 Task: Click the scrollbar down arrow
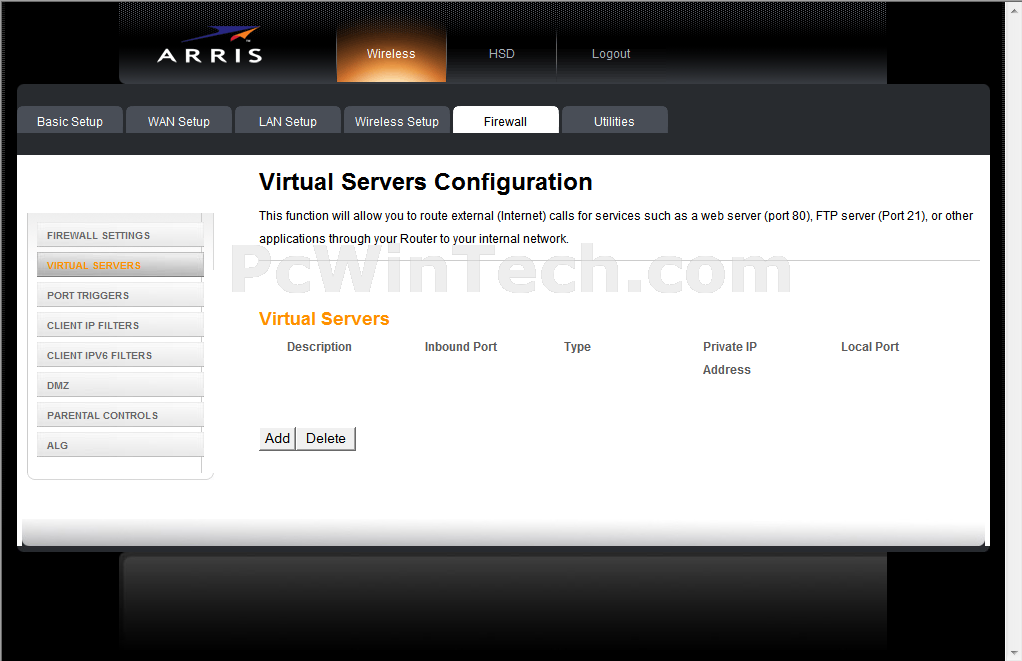click(x=1014, y=653)
